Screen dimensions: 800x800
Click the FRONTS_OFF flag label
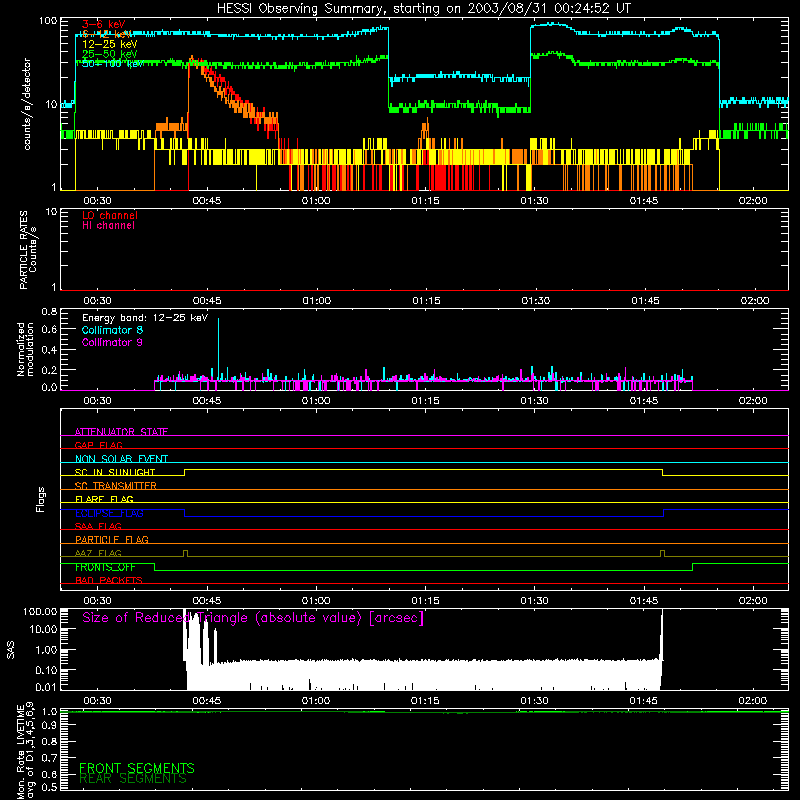point(105,567)
